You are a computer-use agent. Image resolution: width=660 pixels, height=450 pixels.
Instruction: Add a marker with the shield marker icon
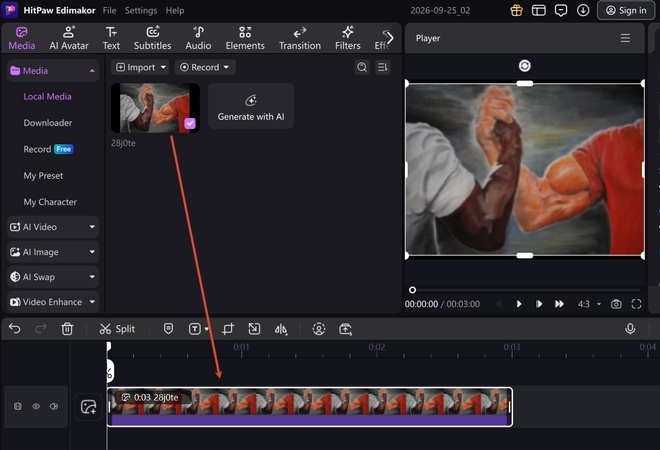(168, 329)
